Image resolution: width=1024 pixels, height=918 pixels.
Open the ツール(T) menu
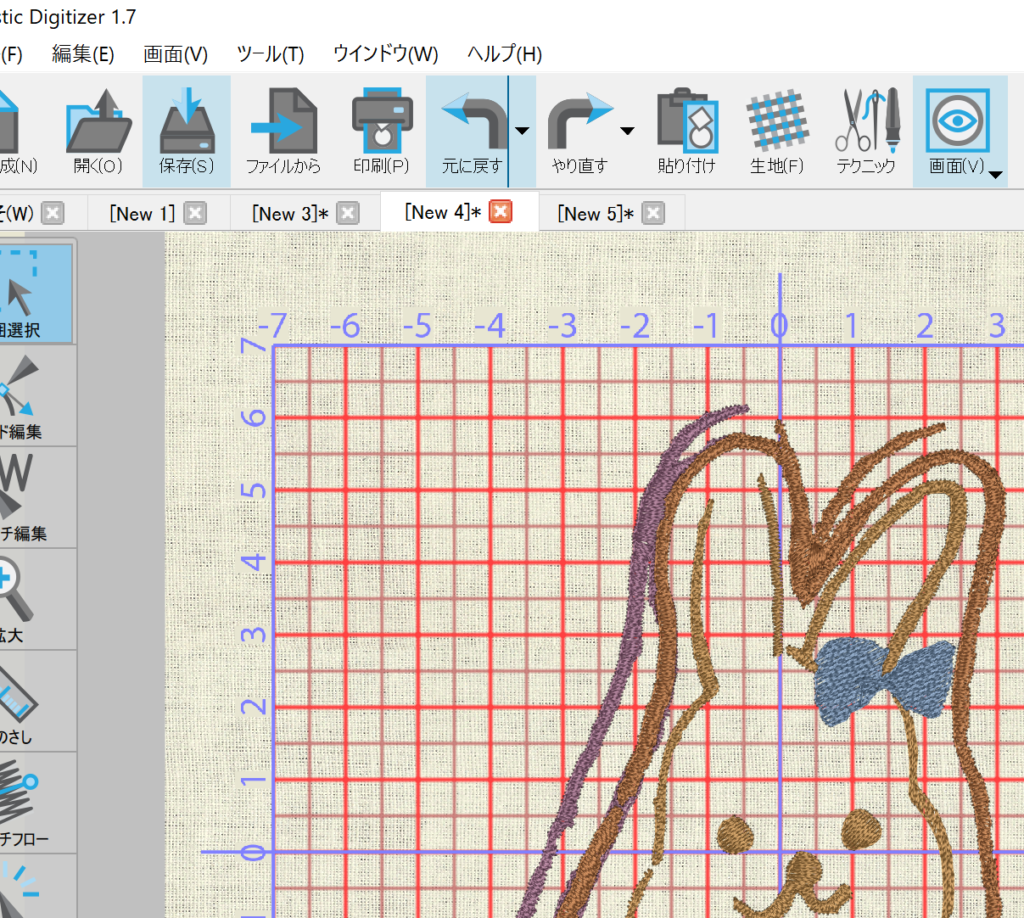tap(270, 54)
